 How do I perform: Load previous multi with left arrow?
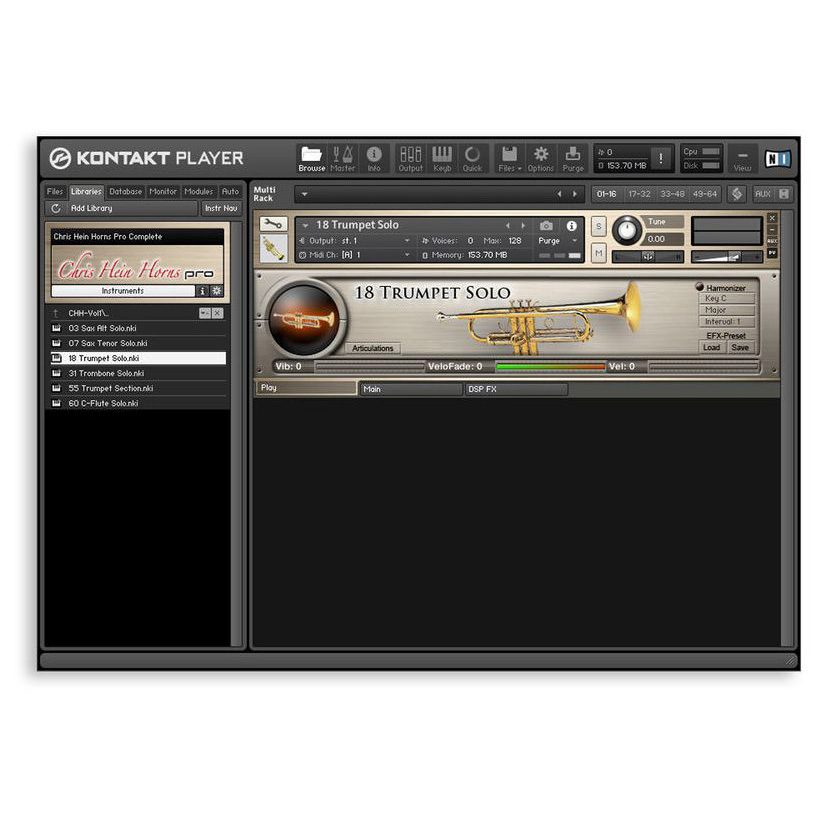tap(559, 194)
